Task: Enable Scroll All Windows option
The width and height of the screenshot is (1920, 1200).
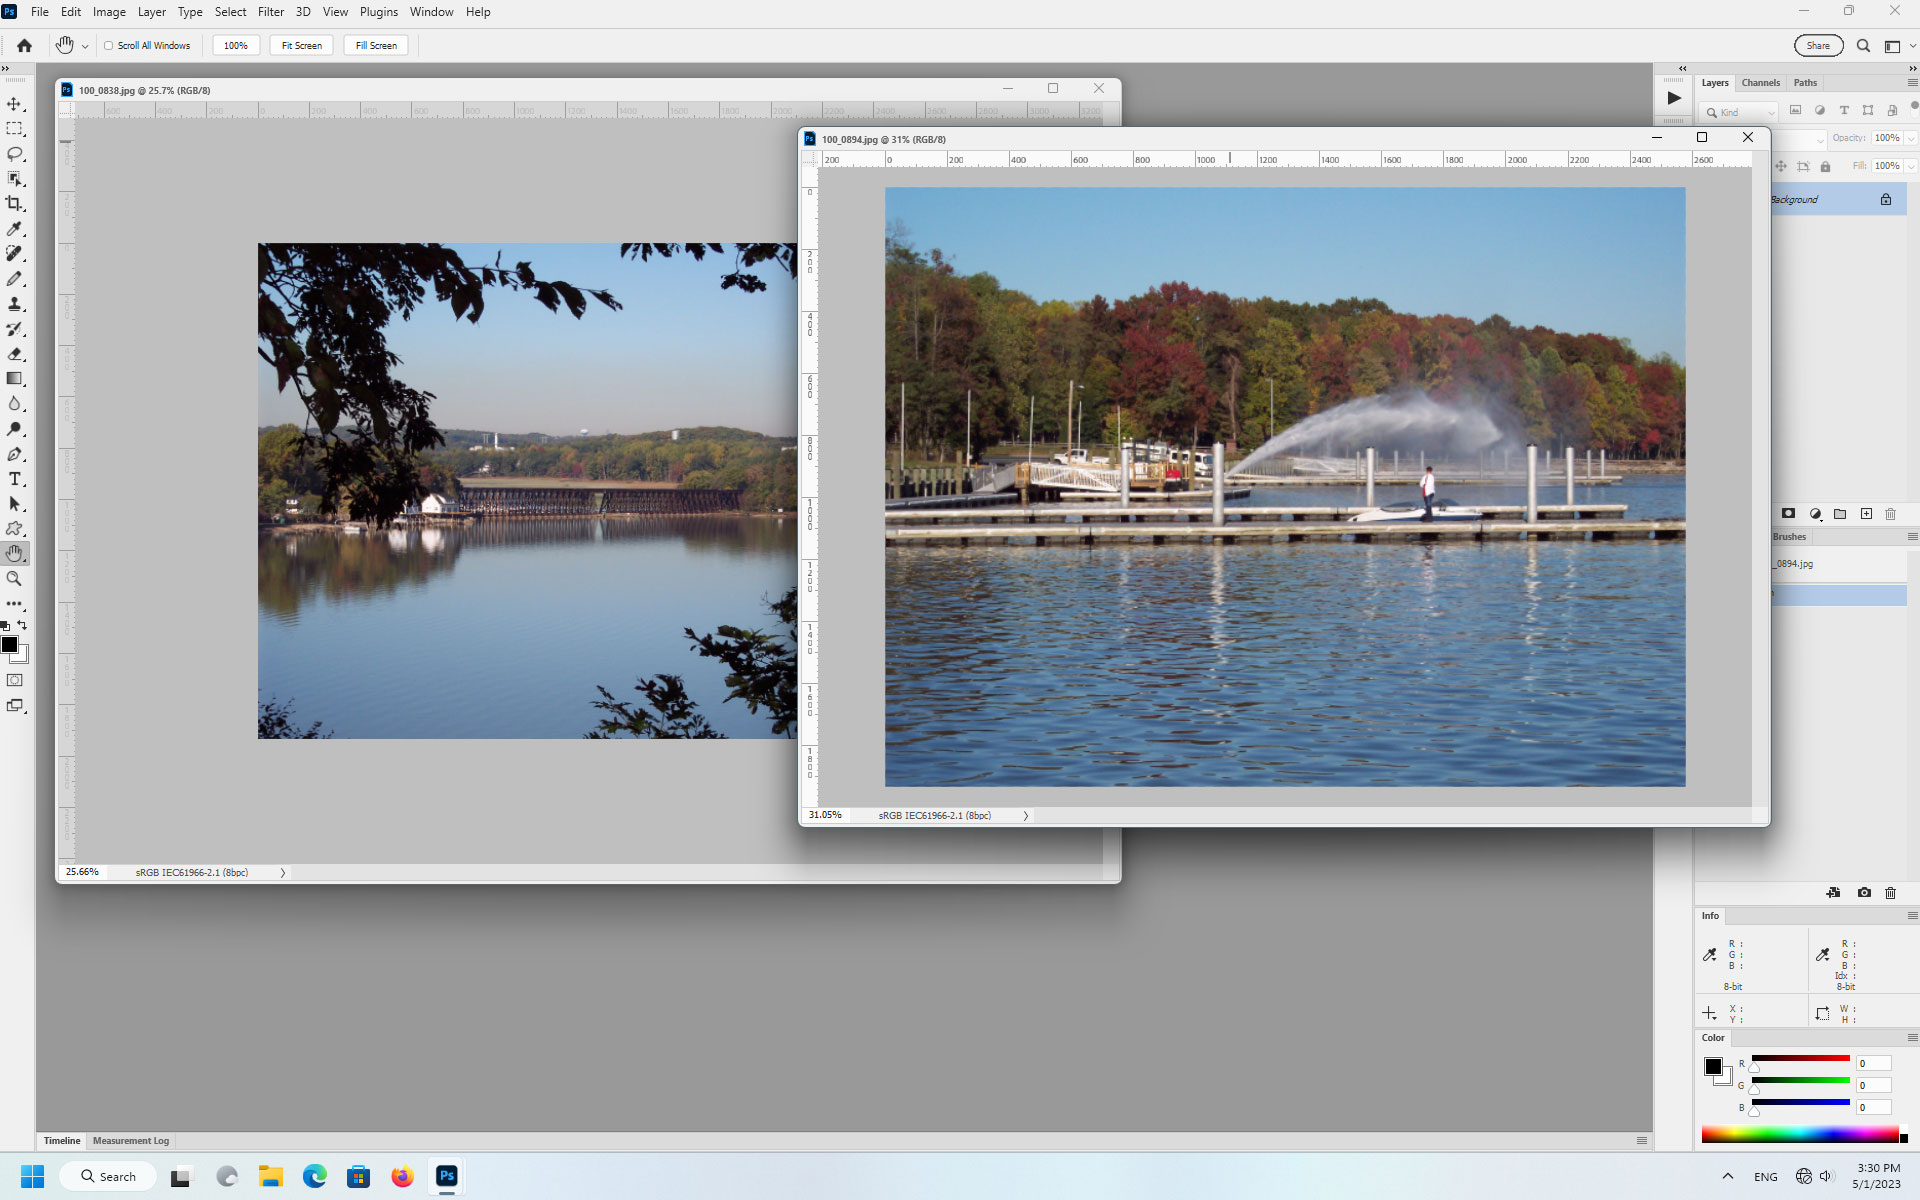Action: (x=108, y=45)
